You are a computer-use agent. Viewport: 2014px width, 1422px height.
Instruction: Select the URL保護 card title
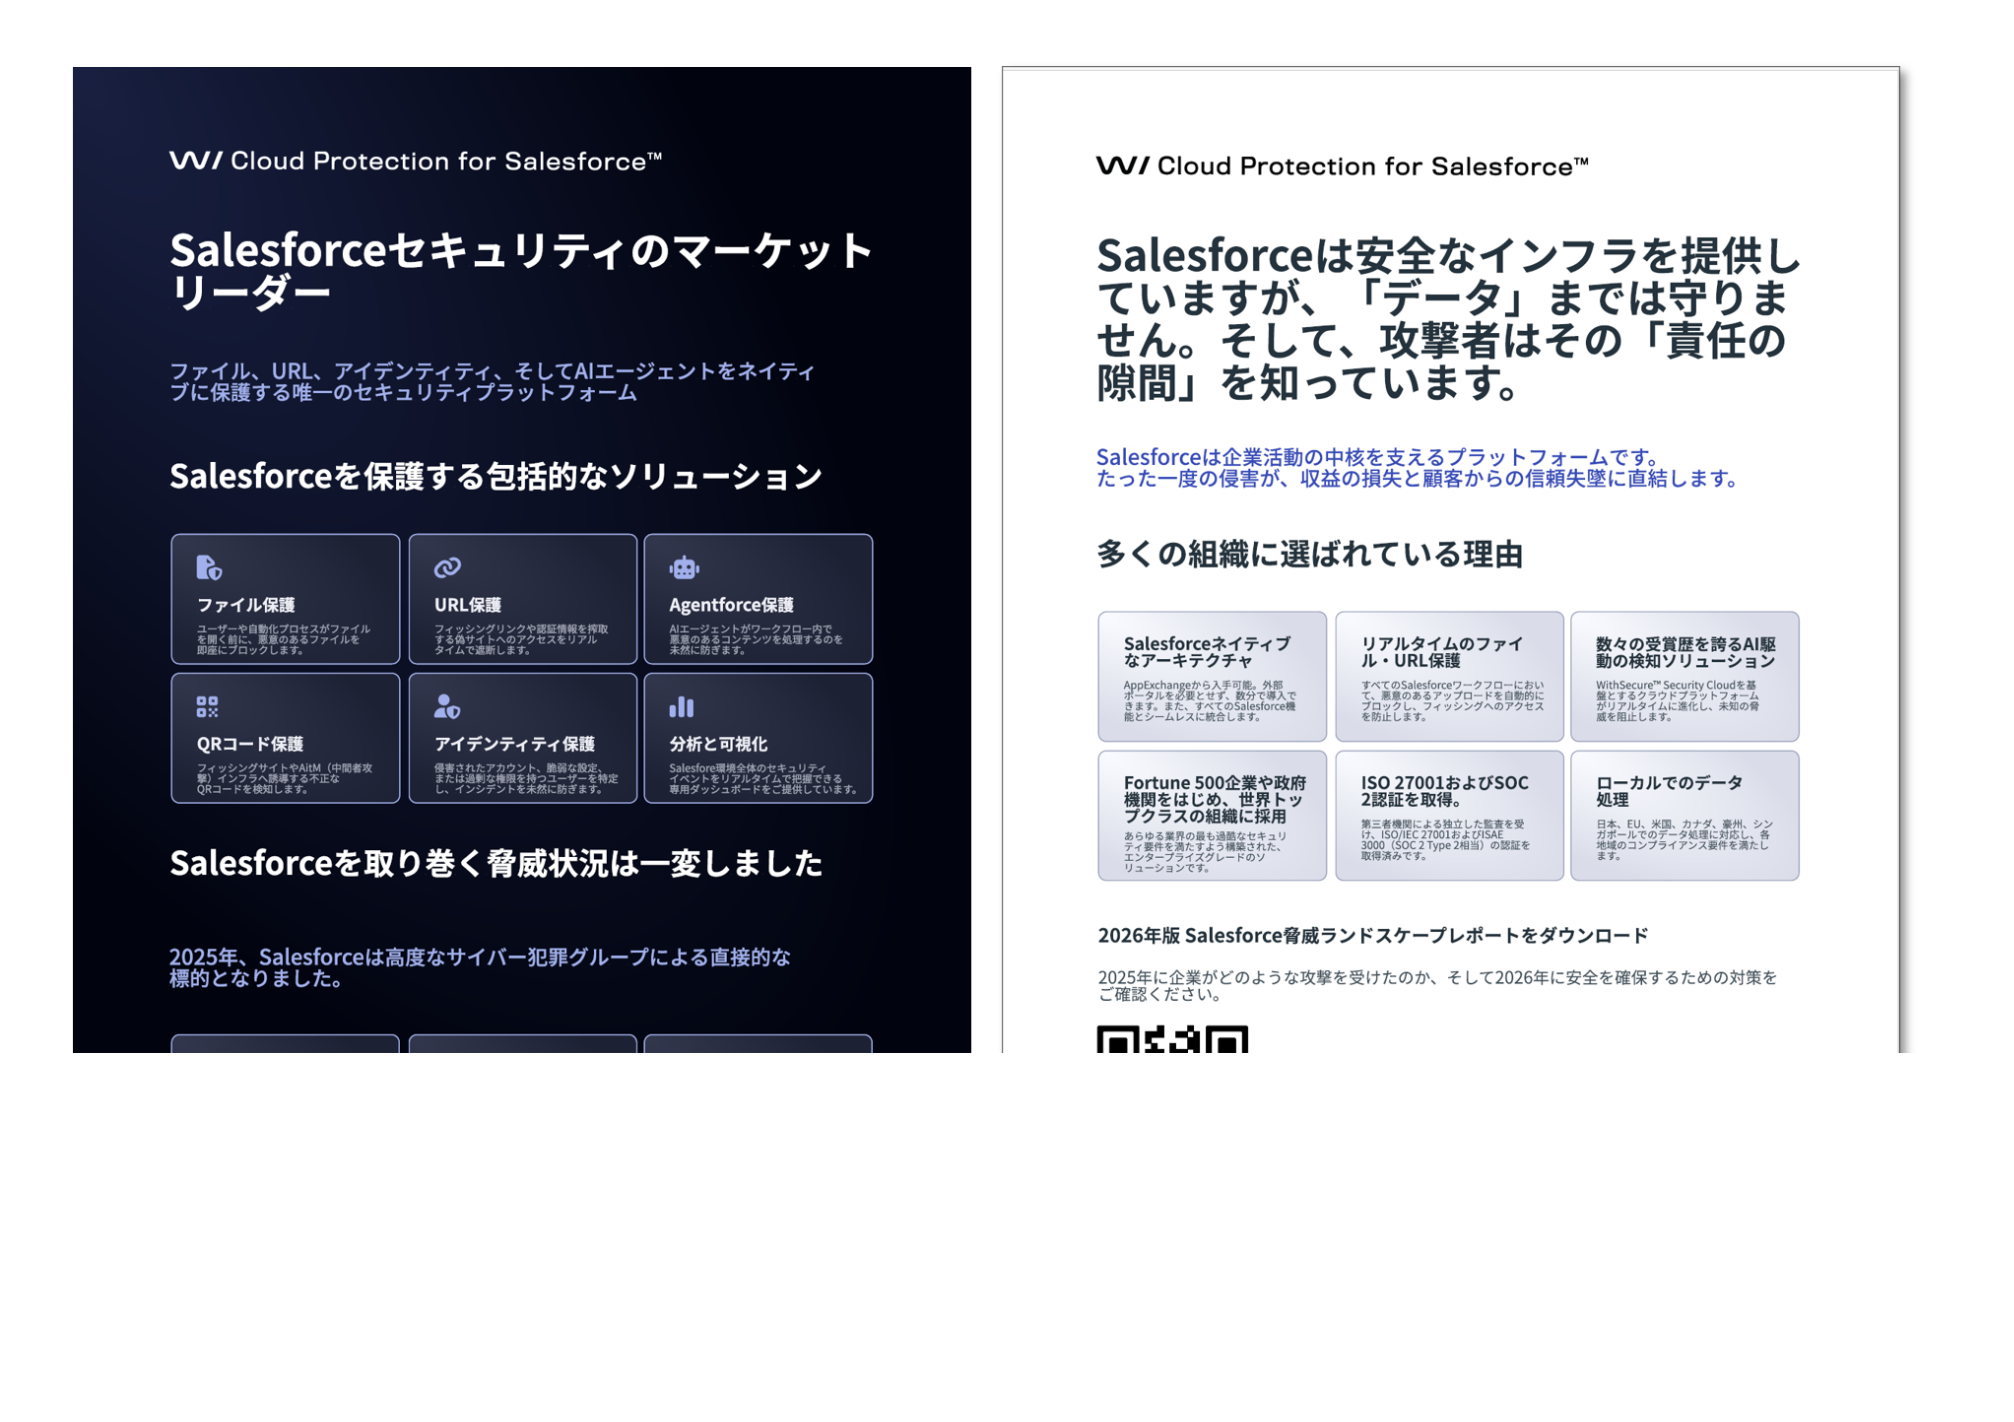[467, 605]
